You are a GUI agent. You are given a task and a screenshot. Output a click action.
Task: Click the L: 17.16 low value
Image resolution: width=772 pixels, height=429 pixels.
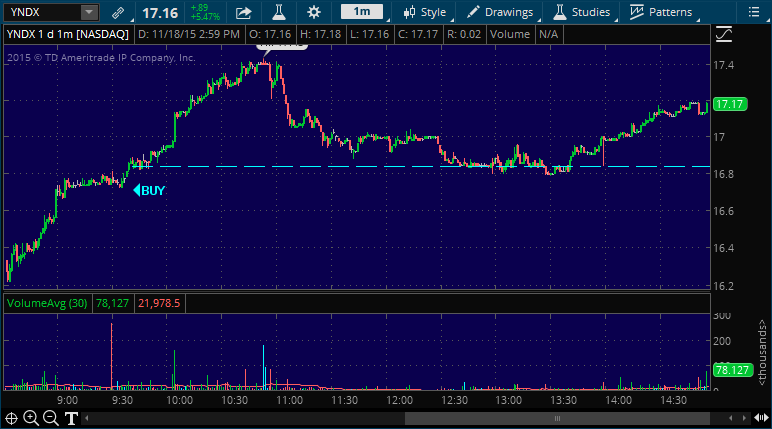[x=369, y=34]
